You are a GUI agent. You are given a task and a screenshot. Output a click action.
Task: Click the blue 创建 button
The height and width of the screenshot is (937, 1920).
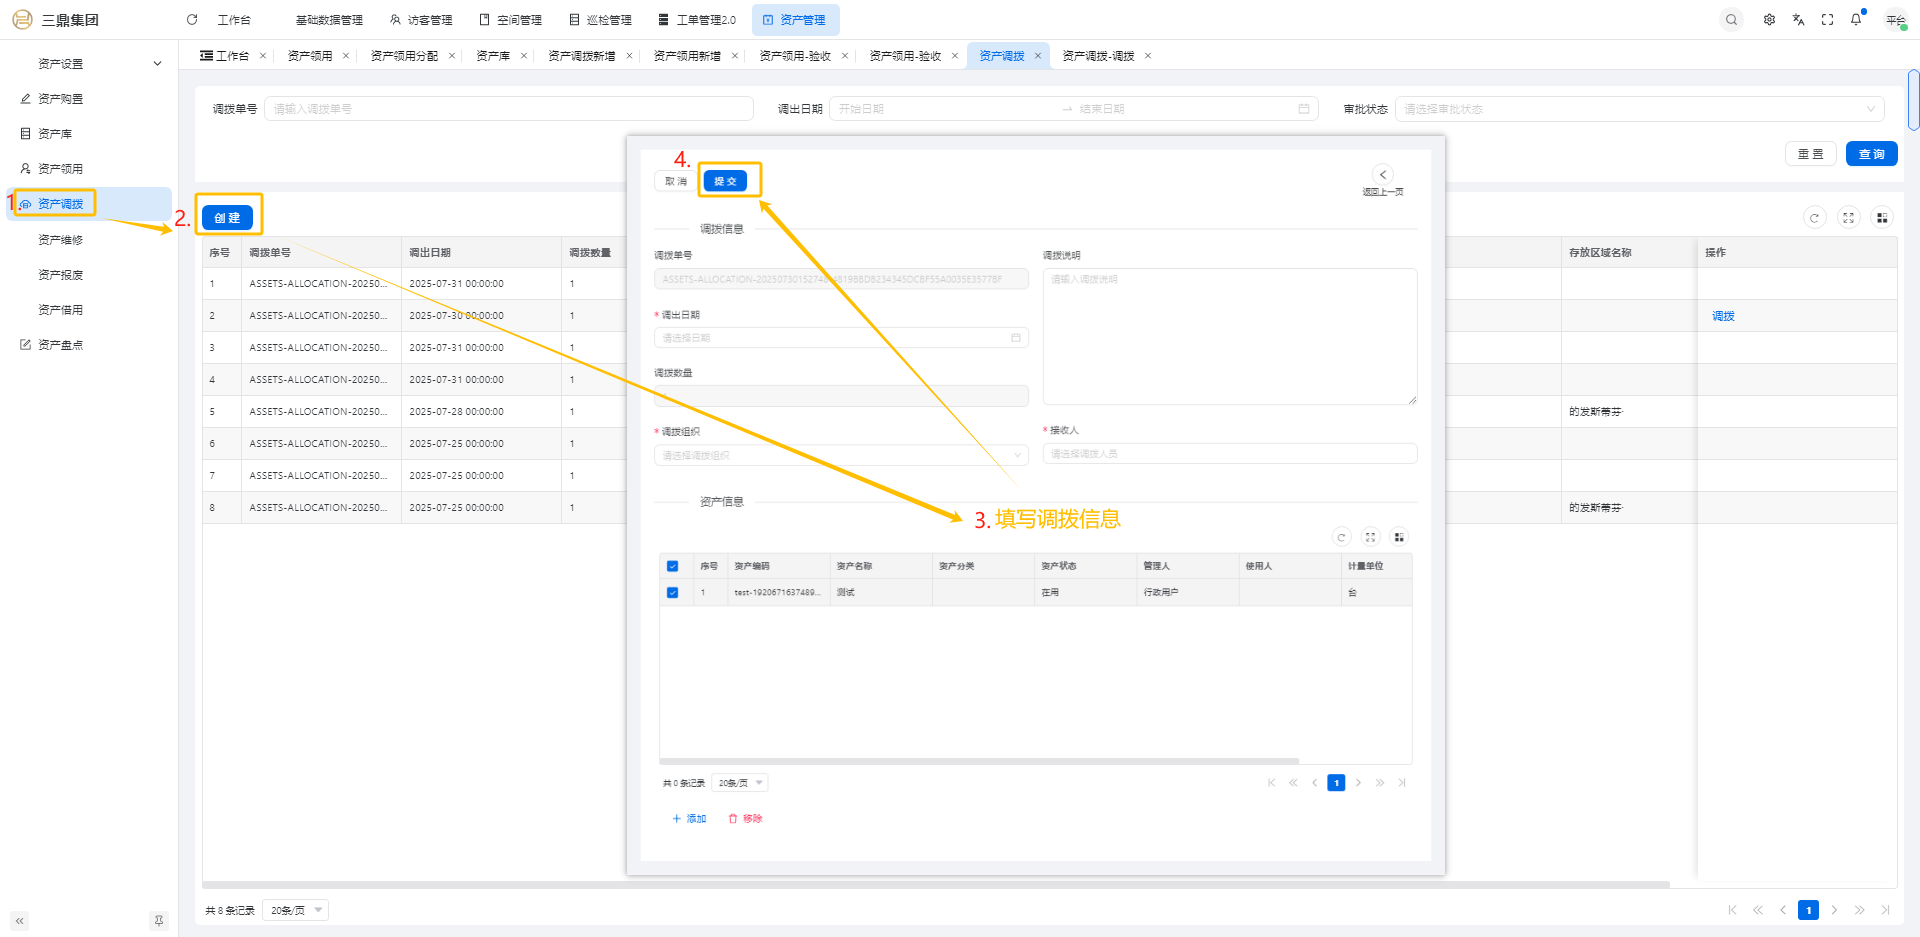pyautogui.click(x=227, y=218)
